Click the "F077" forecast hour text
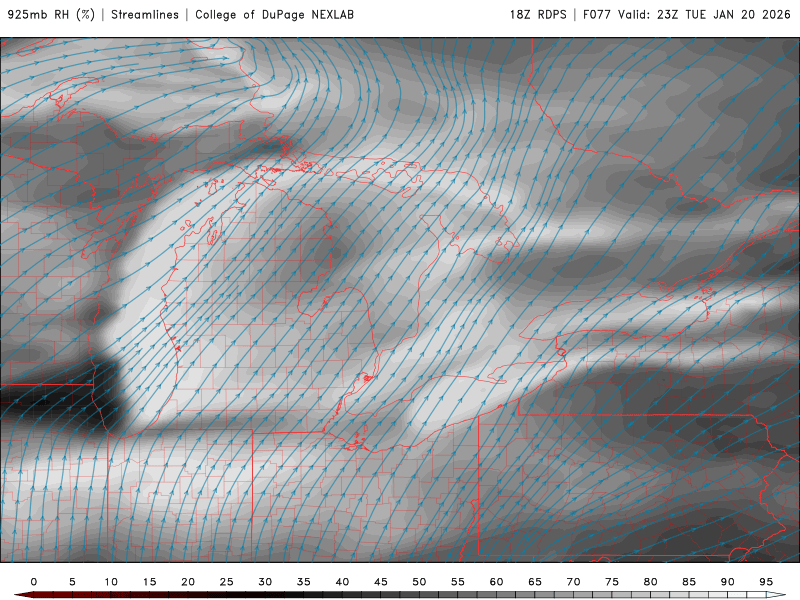 point(596,15)
